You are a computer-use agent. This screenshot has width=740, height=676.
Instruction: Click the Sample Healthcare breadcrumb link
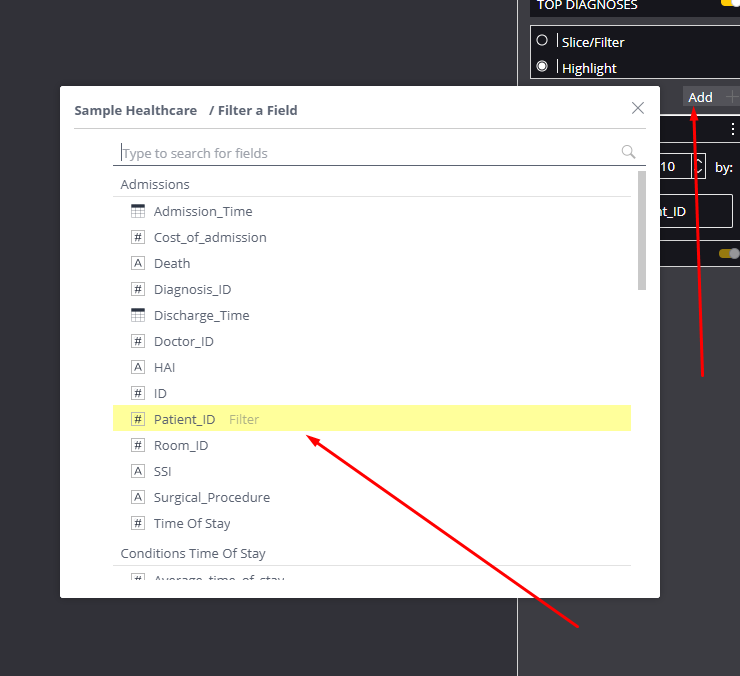(x=135, y=110)
